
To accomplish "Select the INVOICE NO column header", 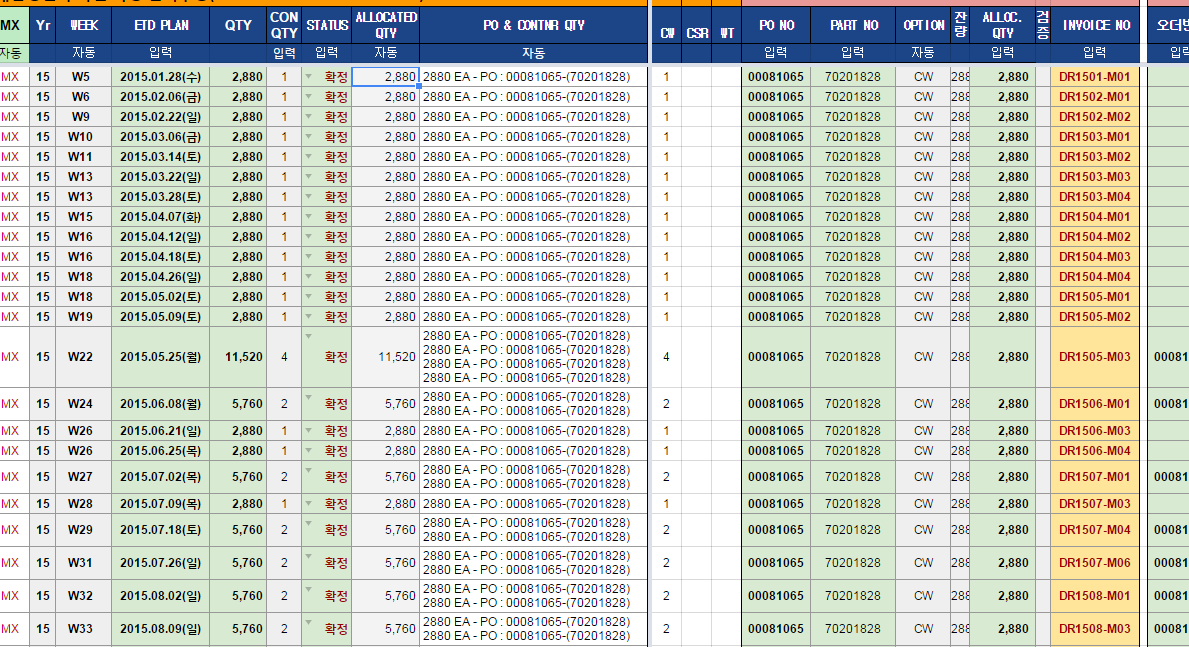I will tap(1094, 25).
